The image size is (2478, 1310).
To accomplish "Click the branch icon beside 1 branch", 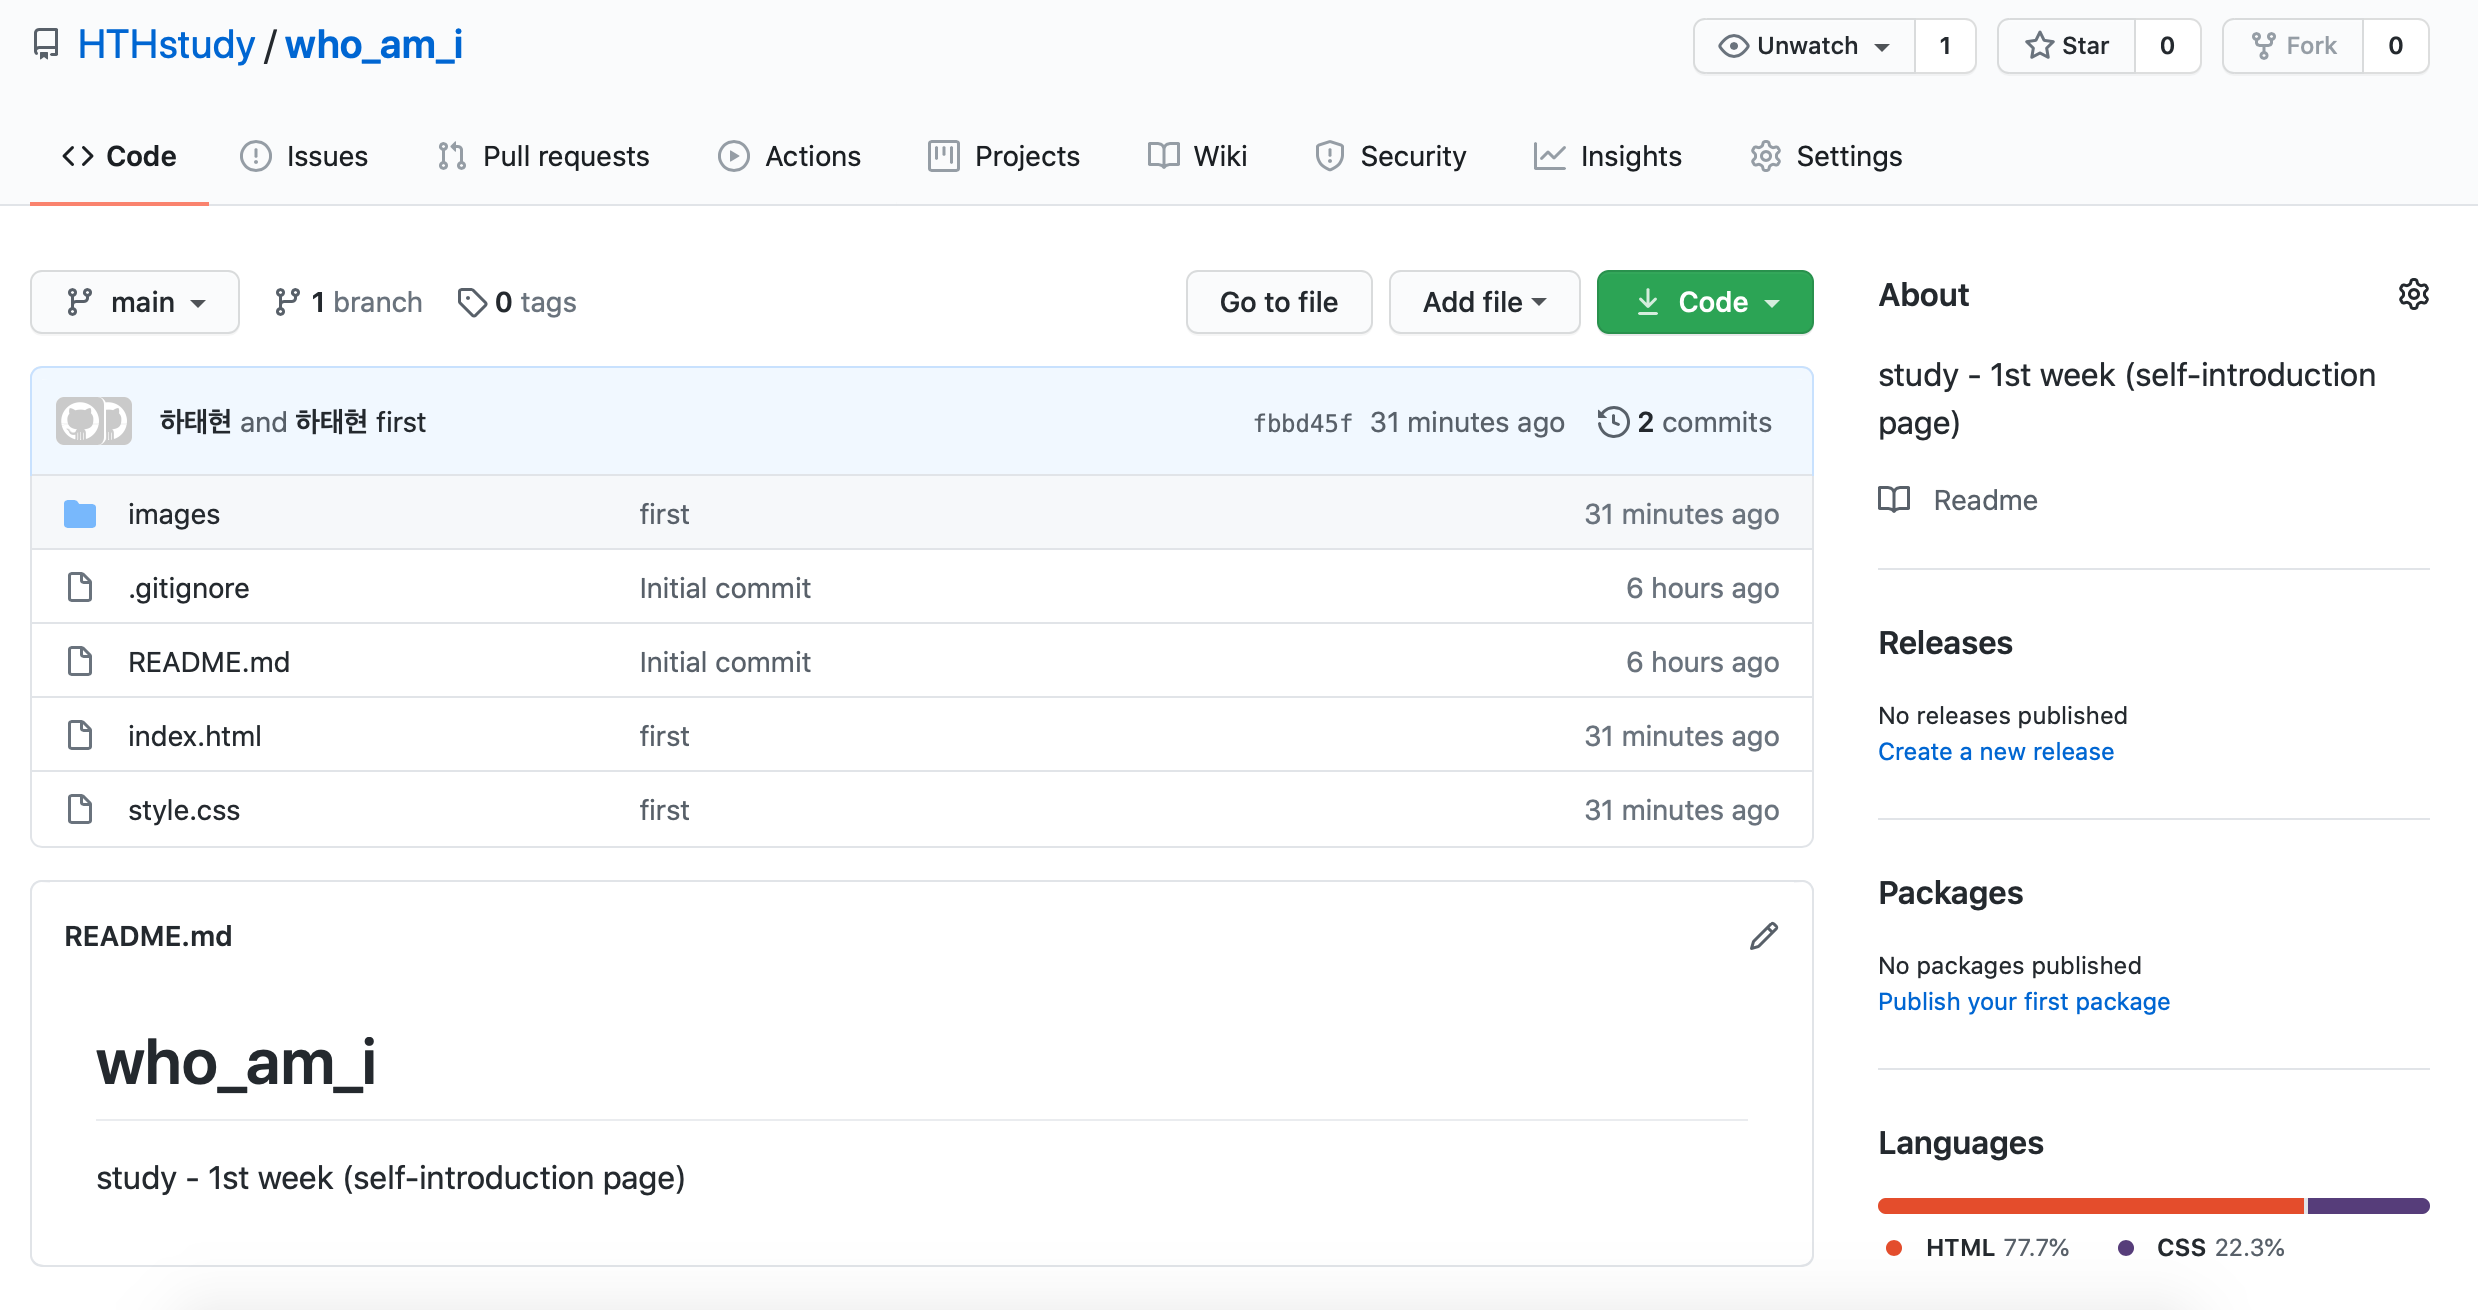I will point(288,302).
